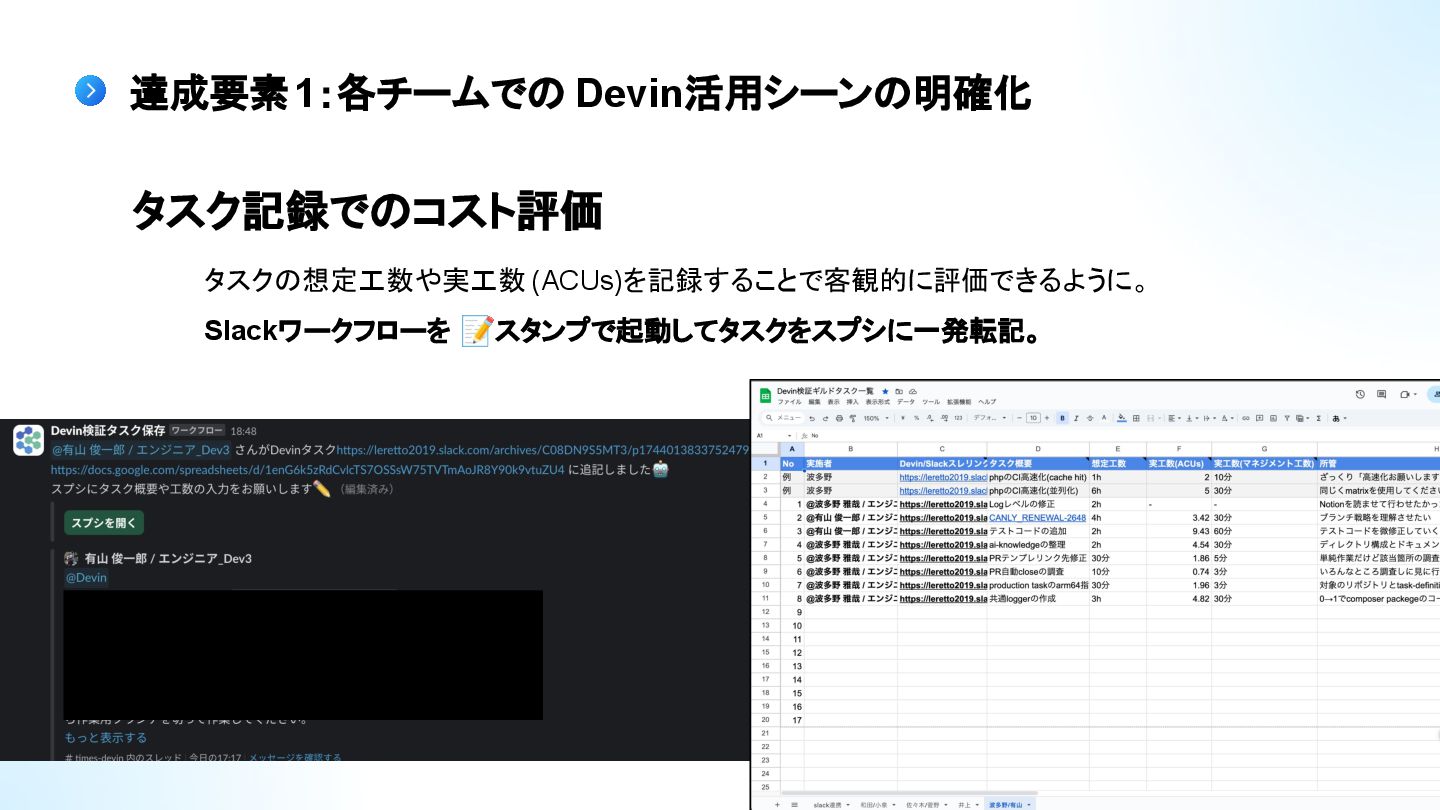The height and width of the screenshot is (810, 1440).
Task: Click the video meeting camera icon
Action: 1405,395
